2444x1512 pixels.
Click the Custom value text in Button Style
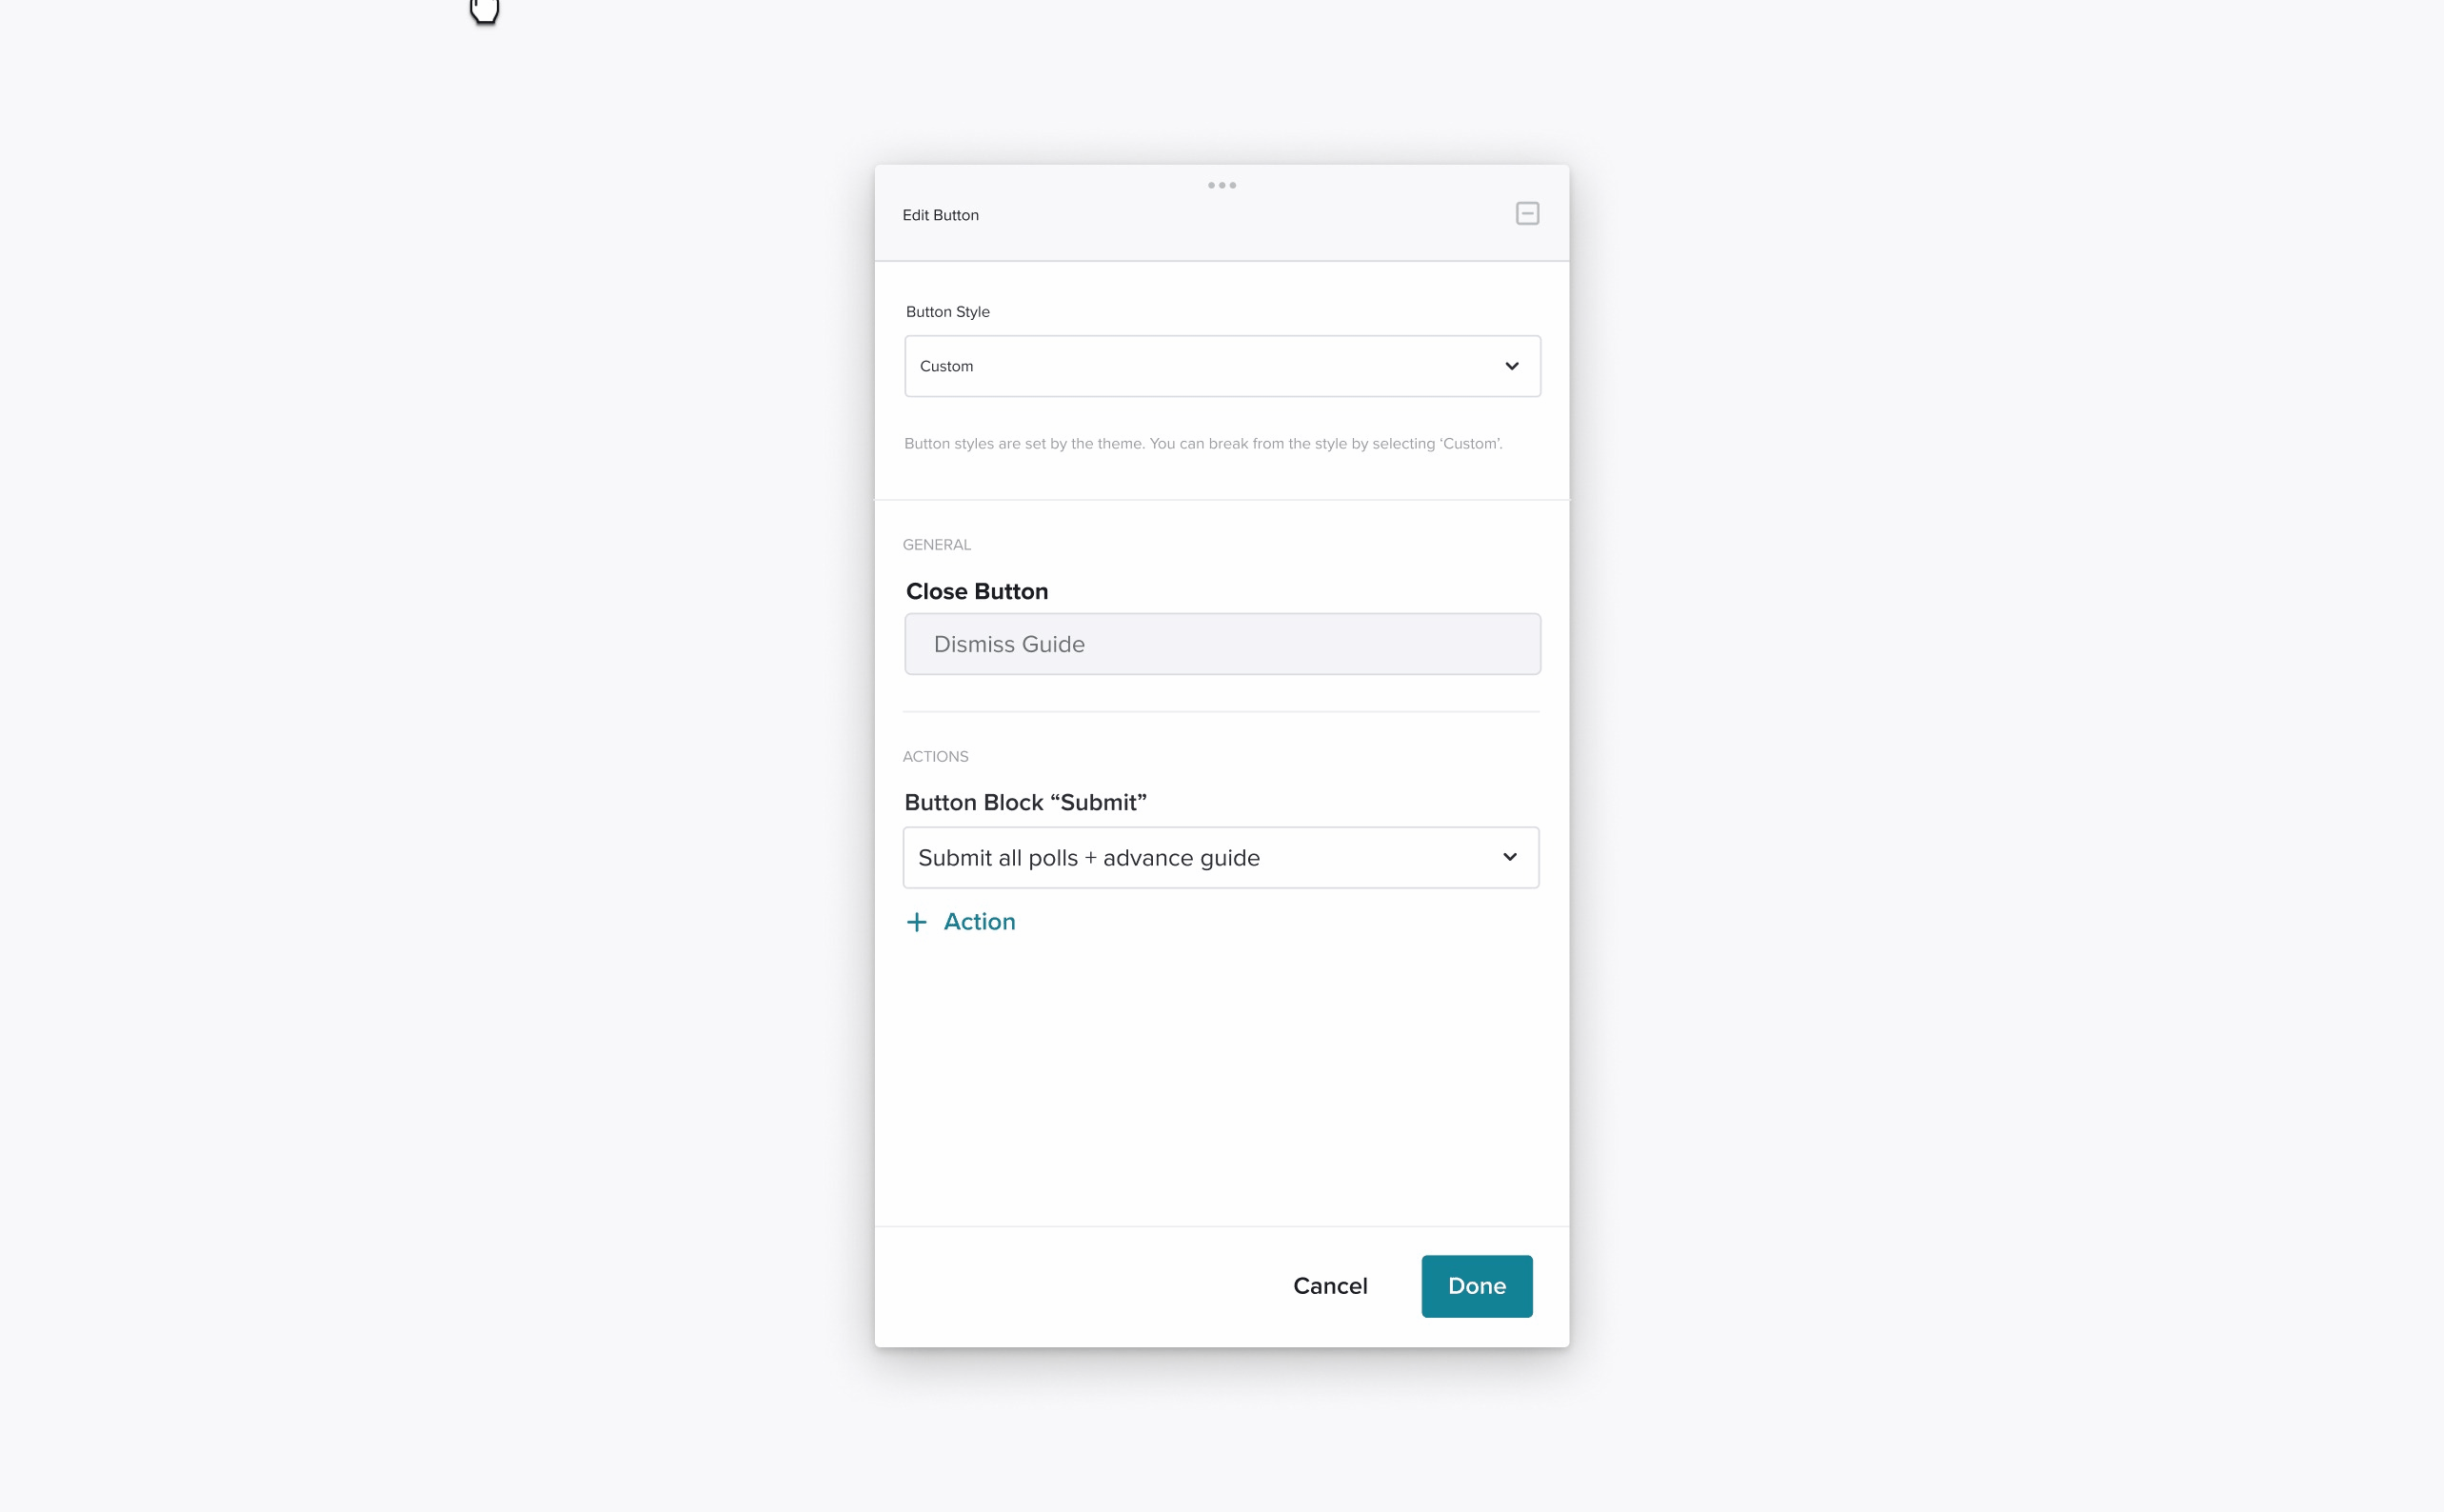[x=946, y=366]
